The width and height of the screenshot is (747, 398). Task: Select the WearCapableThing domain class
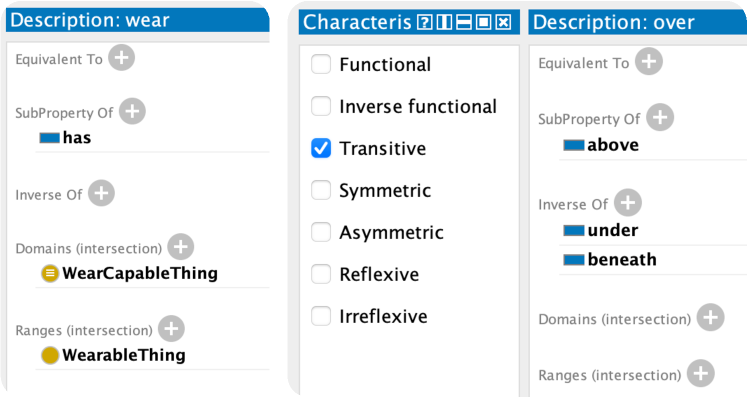[140, 273]
